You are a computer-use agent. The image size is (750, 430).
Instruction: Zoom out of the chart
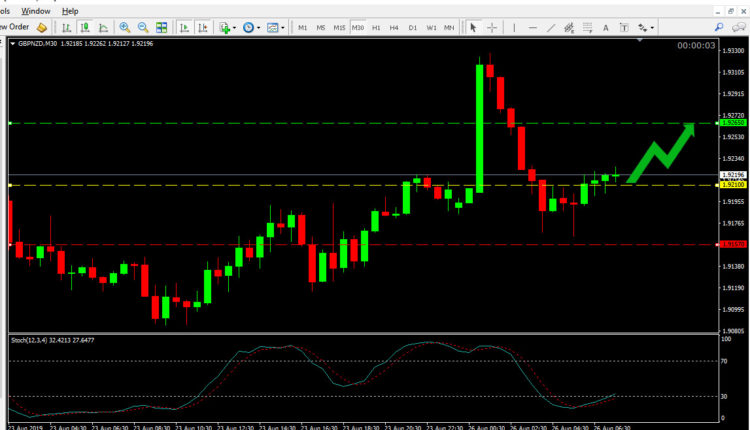click(x=143, y=28)
